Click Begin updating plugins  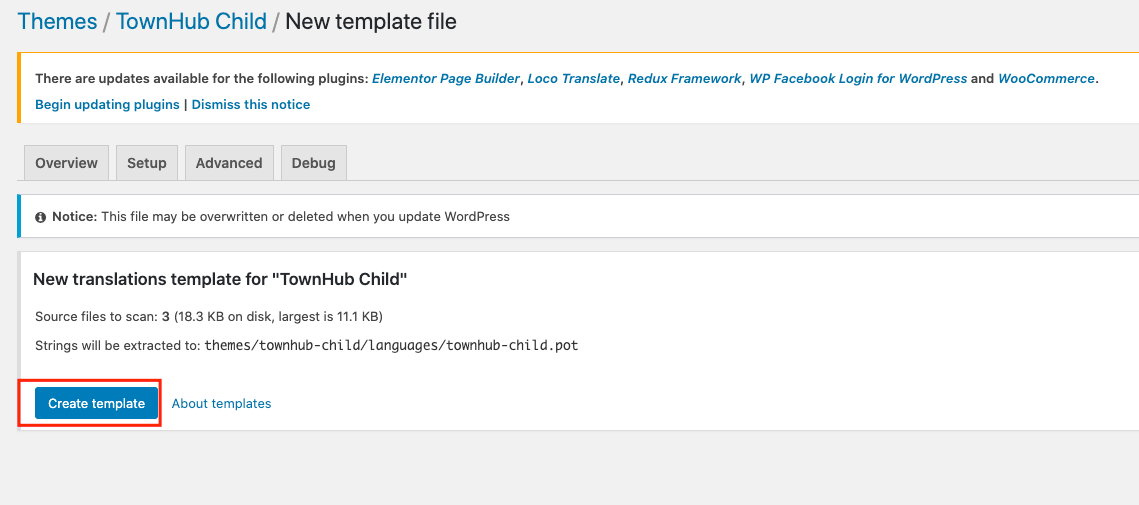107,105
